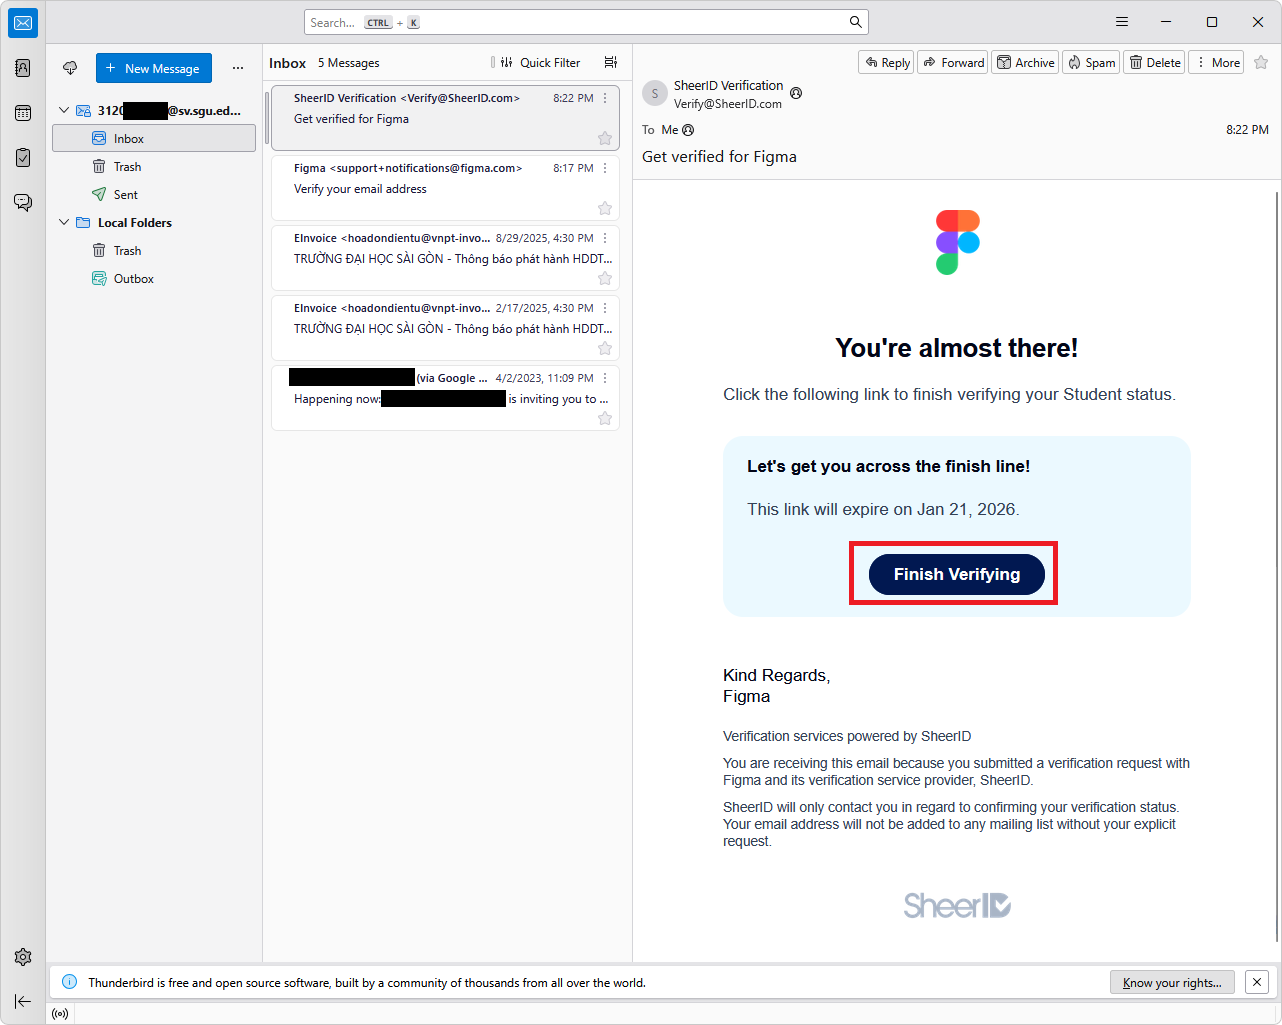This screenshot has height=1025, width=1282.
Task: Open message list display options
Action: (x=611, y=62)
